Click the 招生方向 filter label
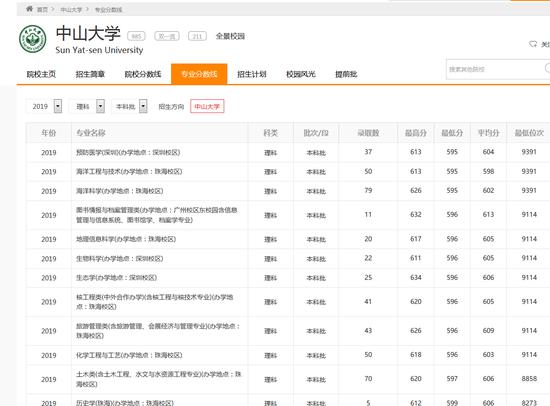This screenshot has width=550, height=406. coord(171,107)
